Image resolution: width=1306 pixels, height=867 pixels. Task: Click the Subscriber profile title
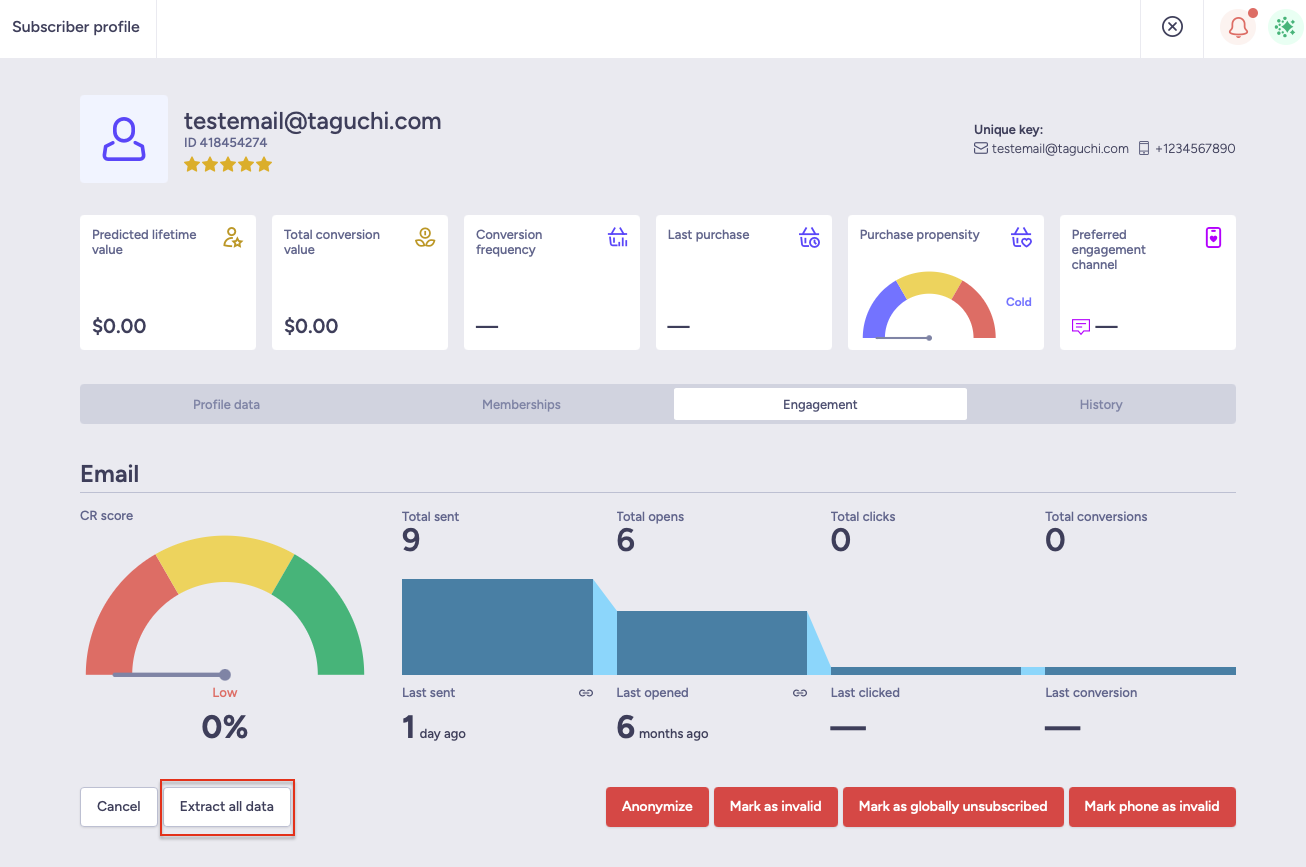point(76,27)
